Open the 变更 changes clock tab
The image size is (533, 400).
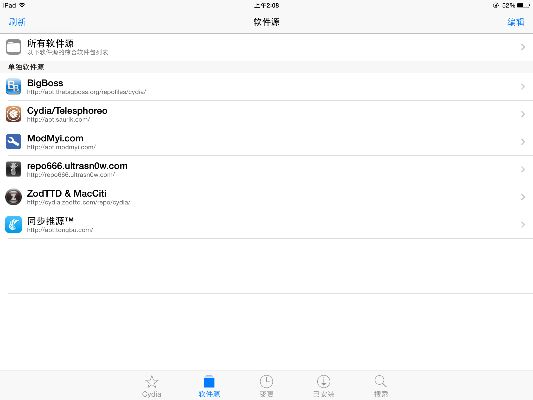pyautogui.click(x=266, y=386)
